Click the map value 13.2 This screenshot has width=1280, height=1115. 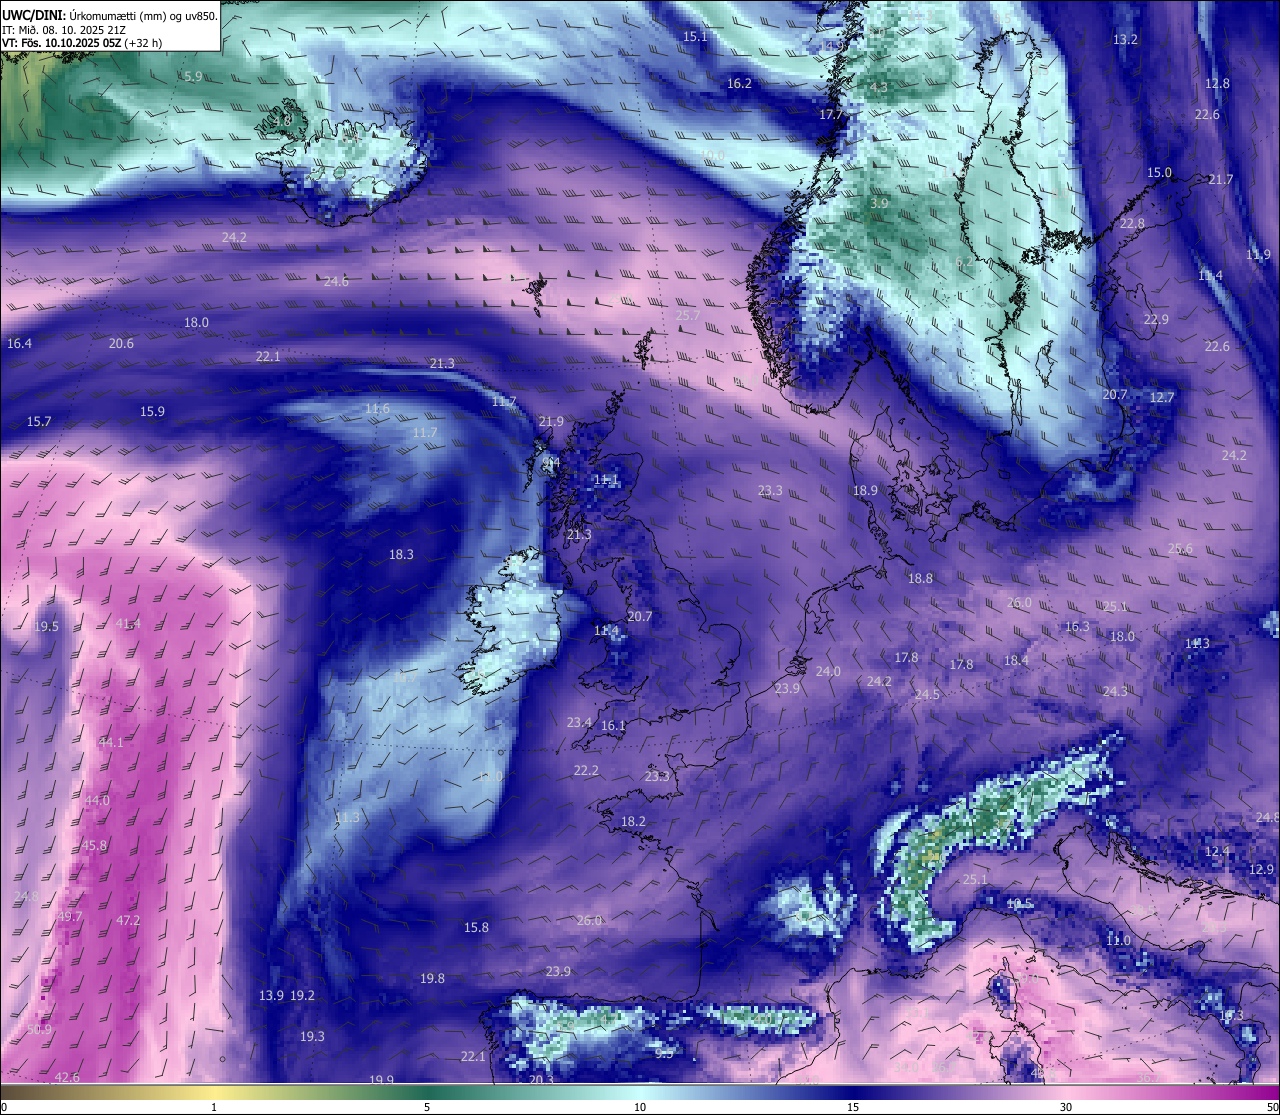point(1125,39)
